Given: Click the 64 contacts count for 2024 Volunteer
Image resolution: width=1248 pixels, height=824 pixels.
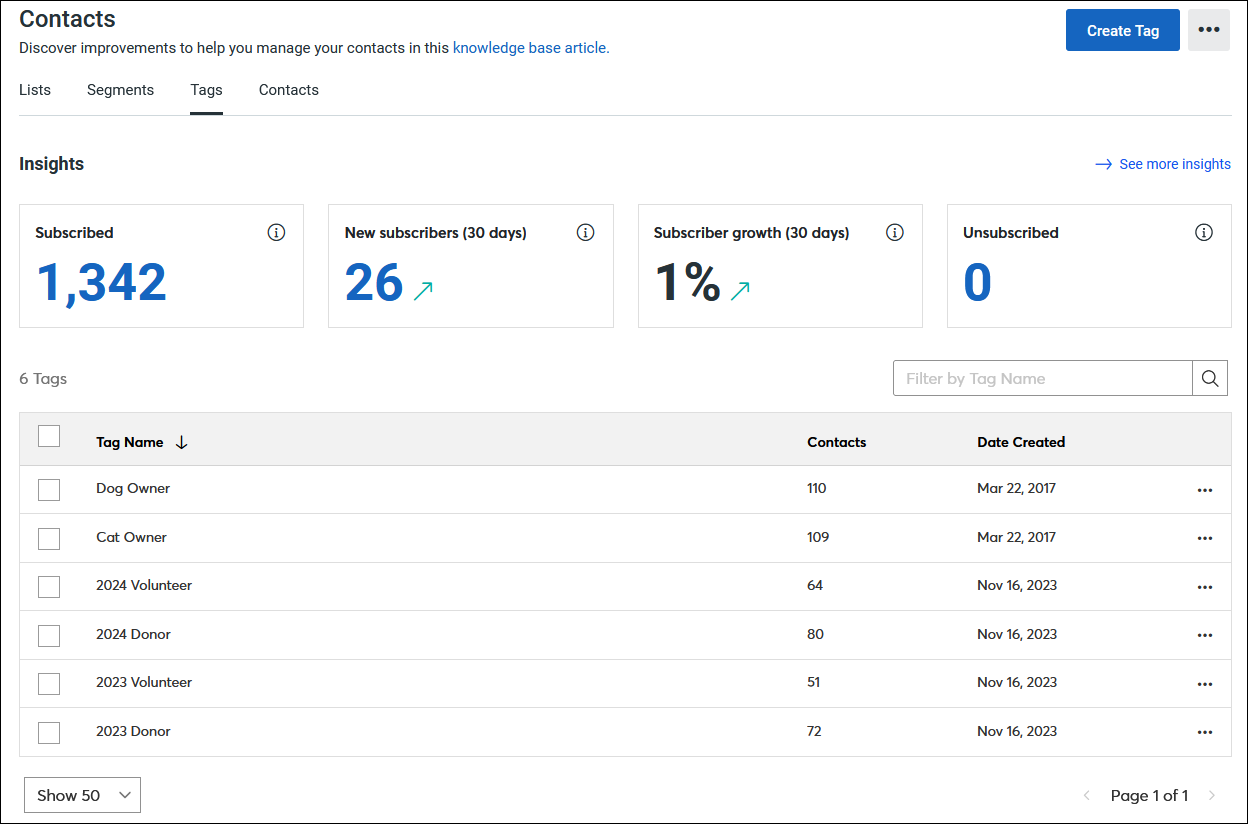Looking at the screenshot, I should tap(815, 585).
